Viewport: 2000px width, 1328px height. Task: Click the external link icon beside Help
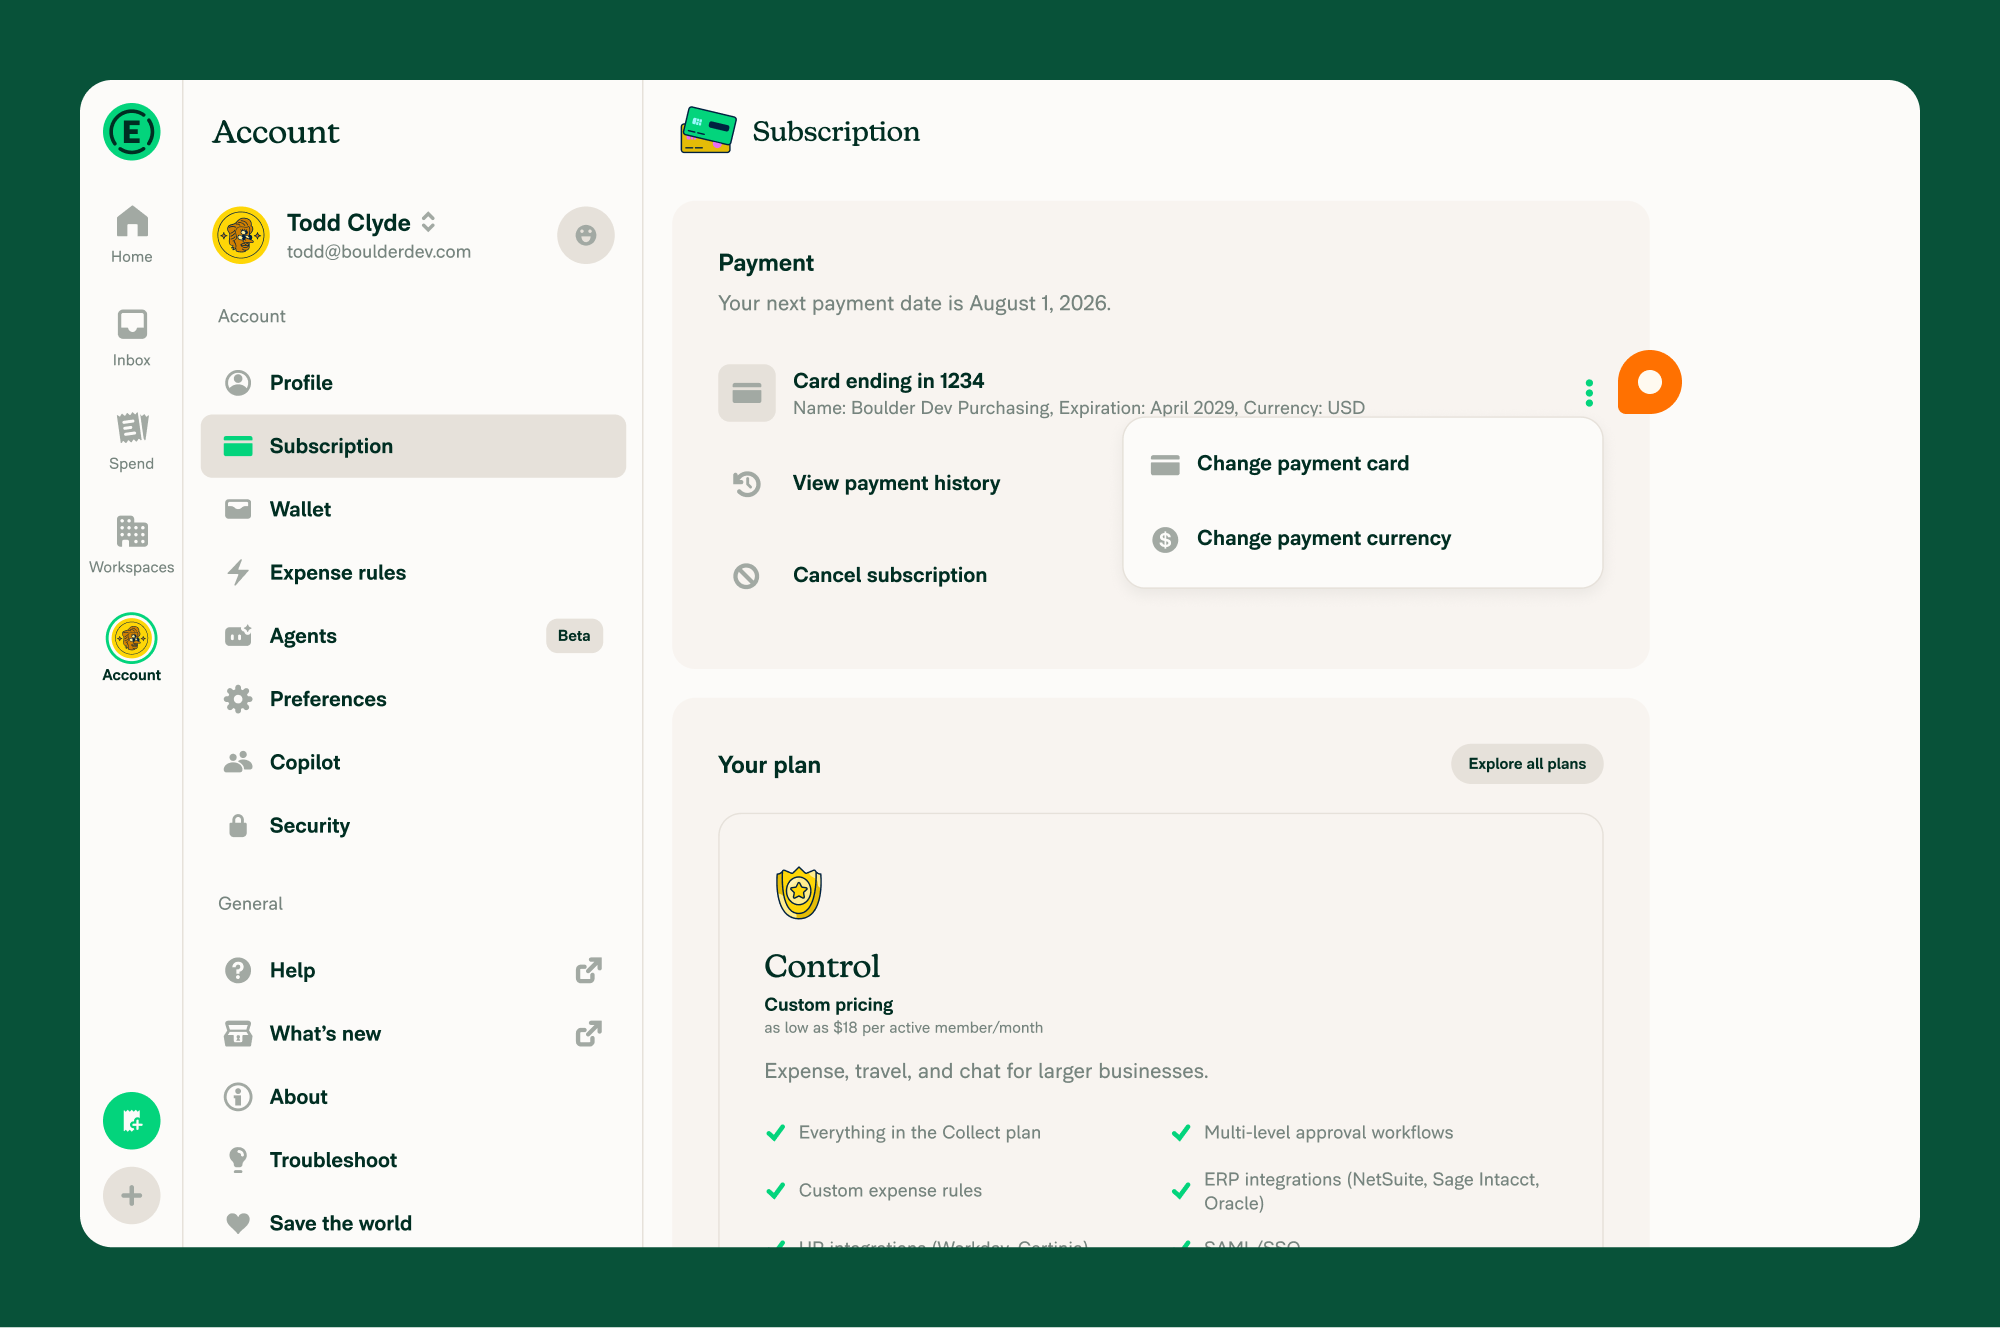(589, 970)
